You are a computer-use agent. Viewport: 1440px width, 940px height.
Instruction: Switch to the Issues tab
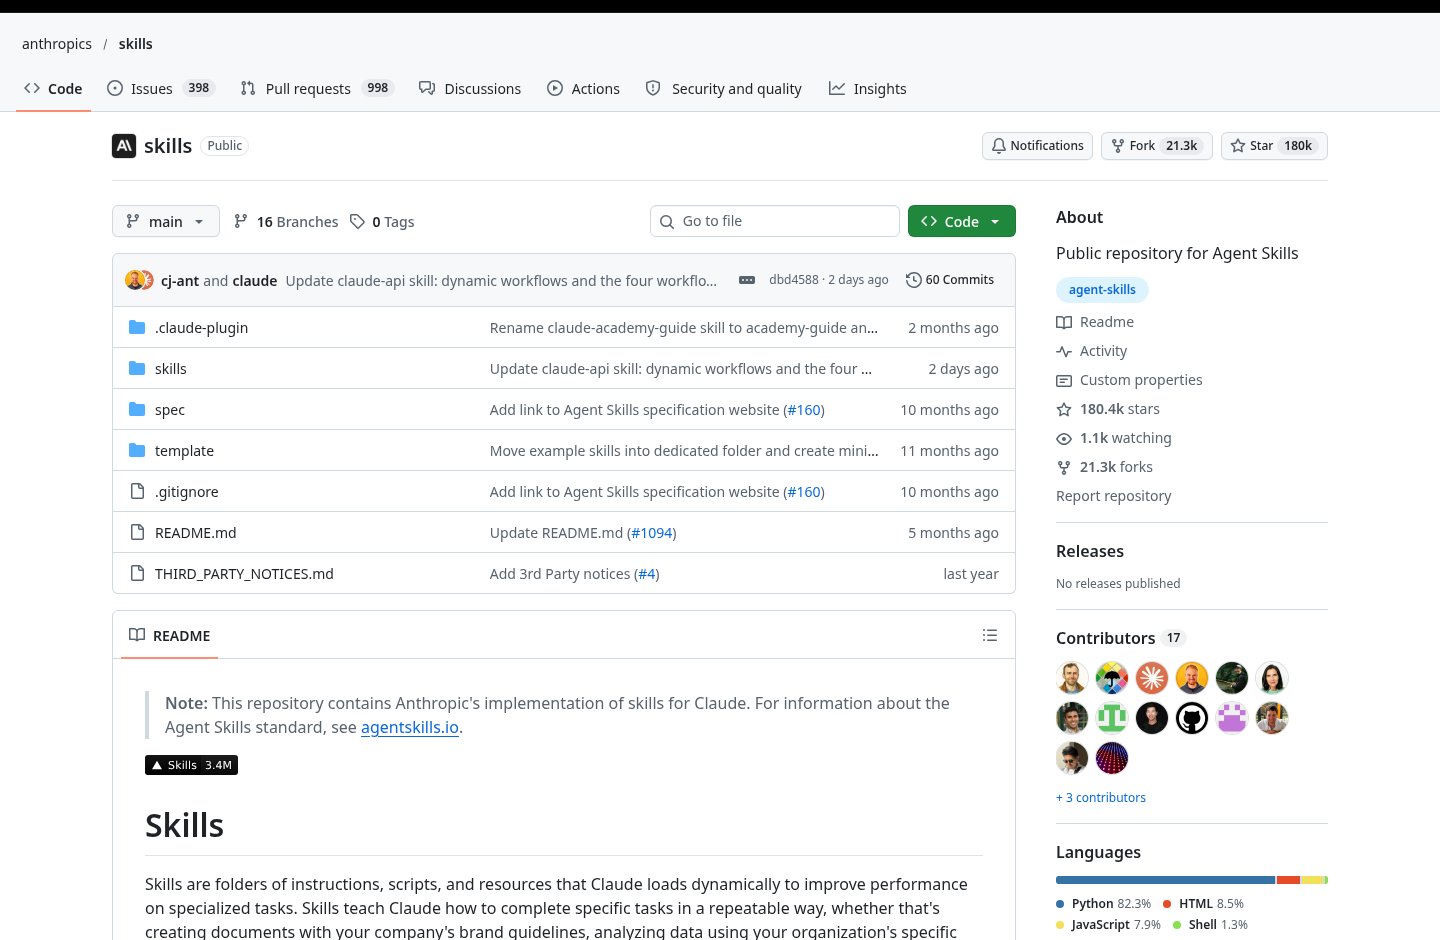pyautogui.click(x=160, y=88)
